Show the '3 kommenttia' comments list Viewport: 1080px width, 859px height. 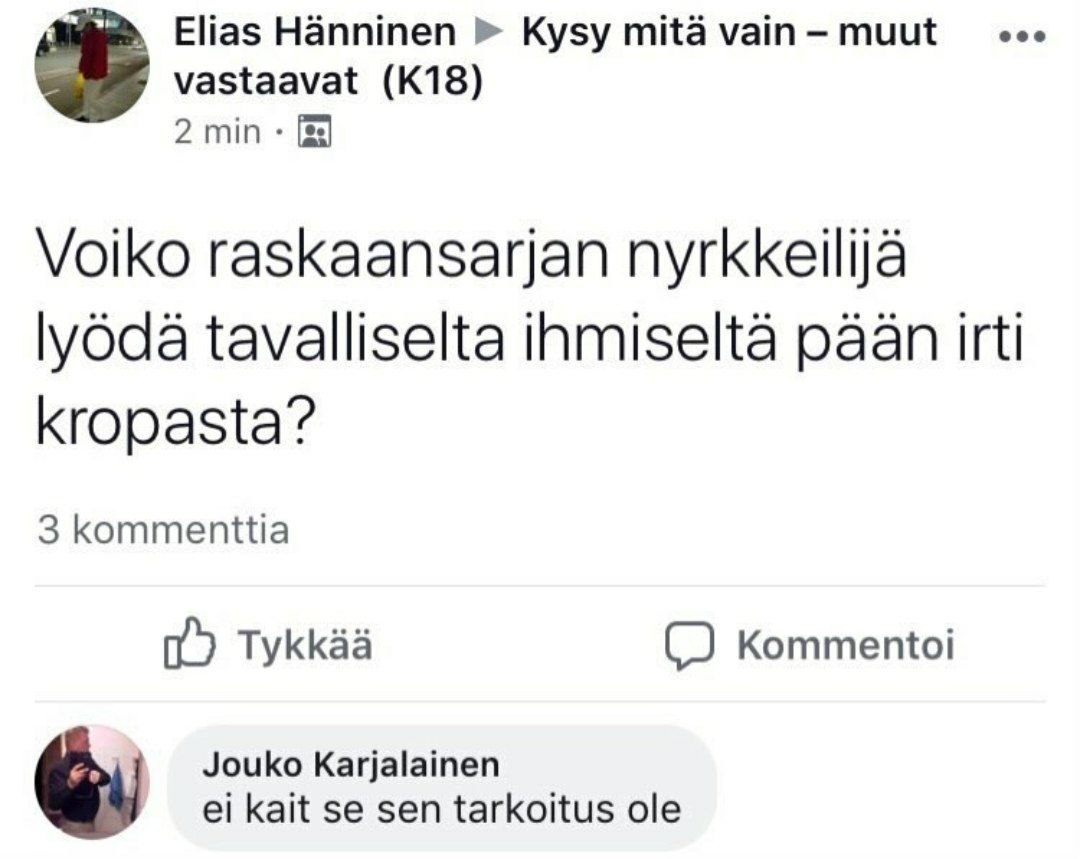click(163, 530)
